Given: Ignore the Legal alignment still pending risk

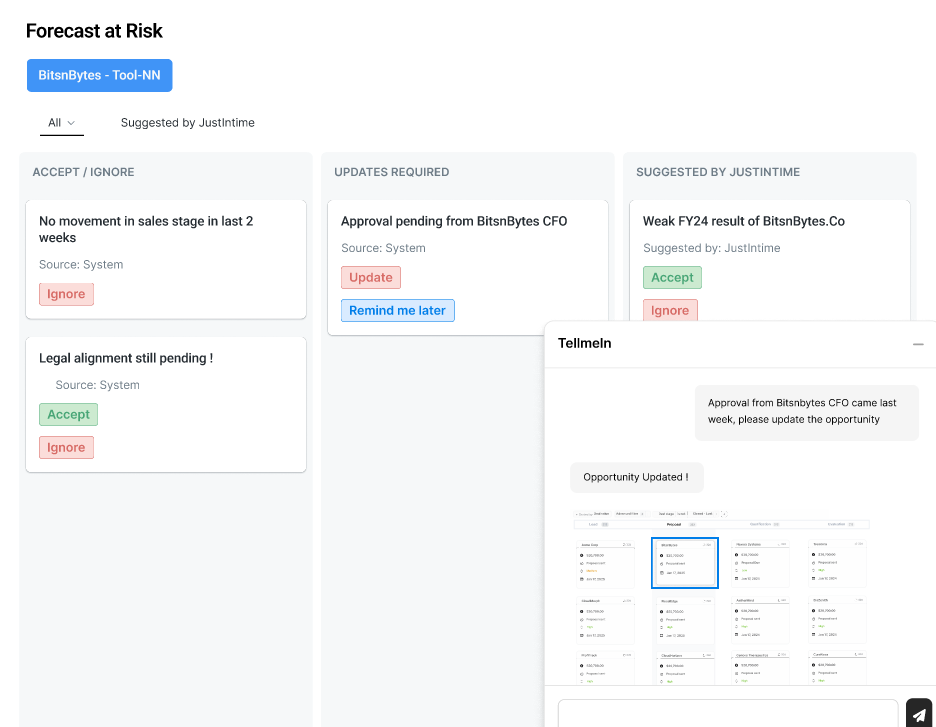Looking at the screenshot, I should pos(66,447).
